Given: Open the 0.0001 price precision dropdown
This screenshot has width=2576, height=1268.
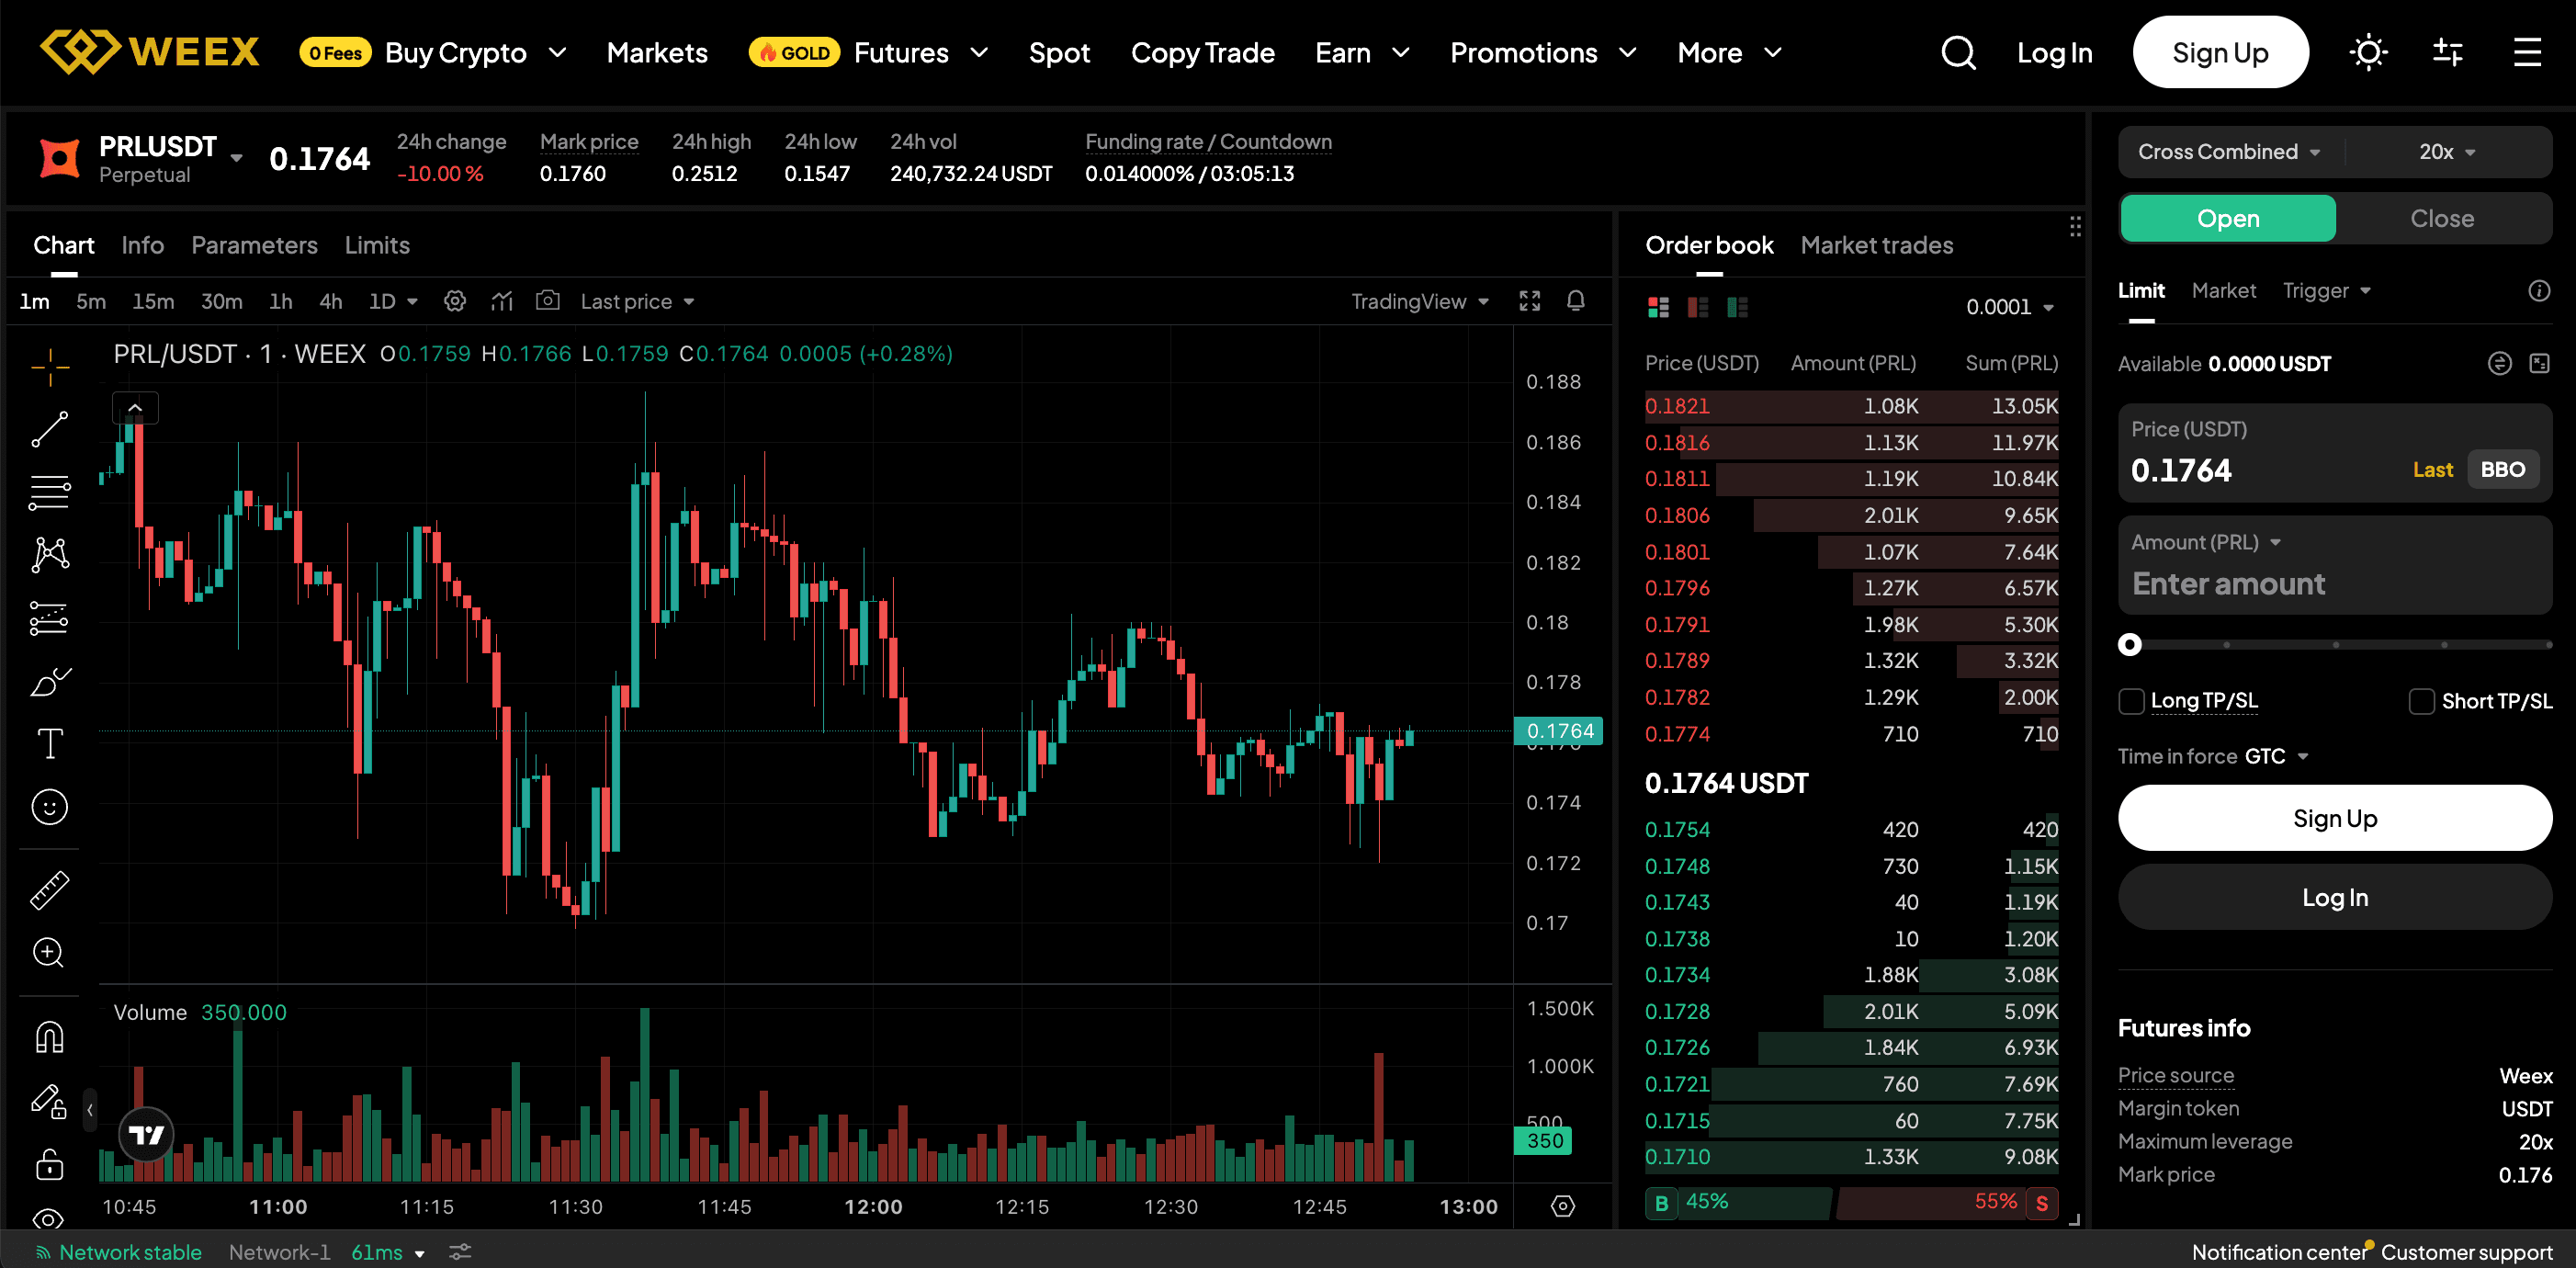Looking at the screenshot, I should click(2009, 307).
